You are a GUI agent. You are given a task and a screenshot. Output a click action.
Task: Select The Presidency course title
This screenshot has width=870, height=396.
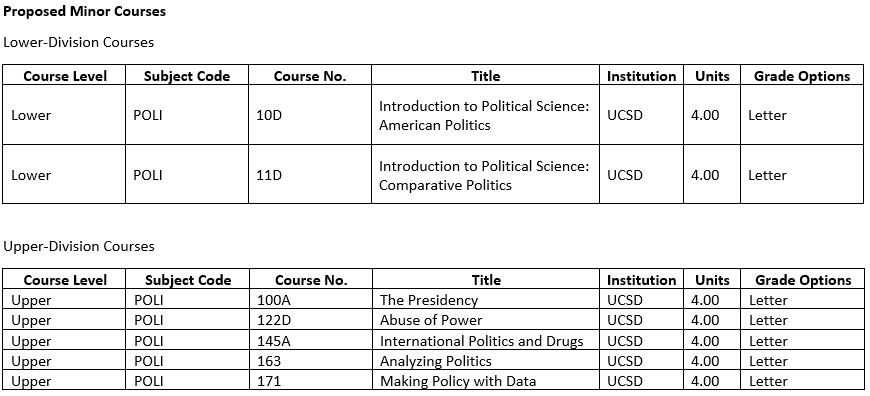coord(428,300)
